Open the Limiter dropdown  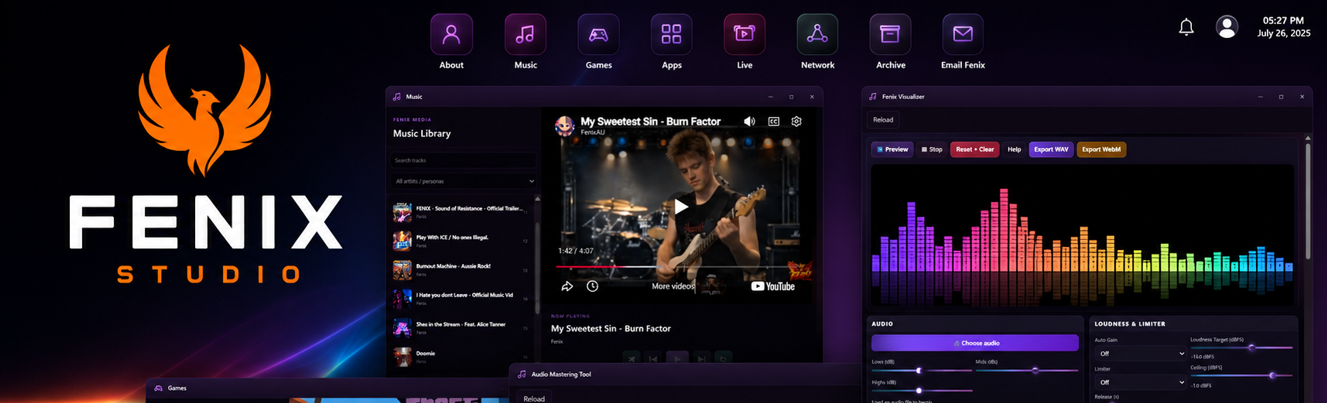tap(1140, 382)
